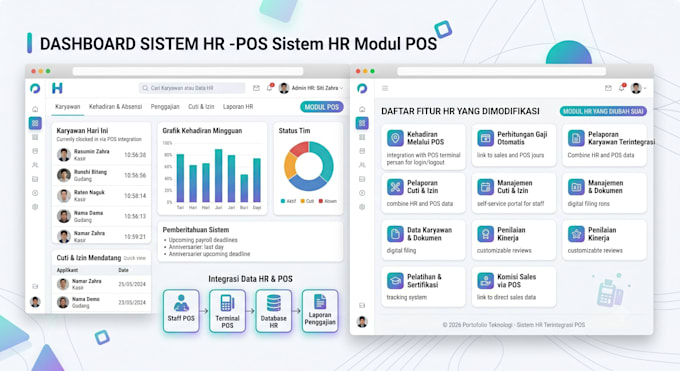The height and width of the screenshot is (371, 680).
Task: Open mail icon in left window header
Action: click(256, 88)
